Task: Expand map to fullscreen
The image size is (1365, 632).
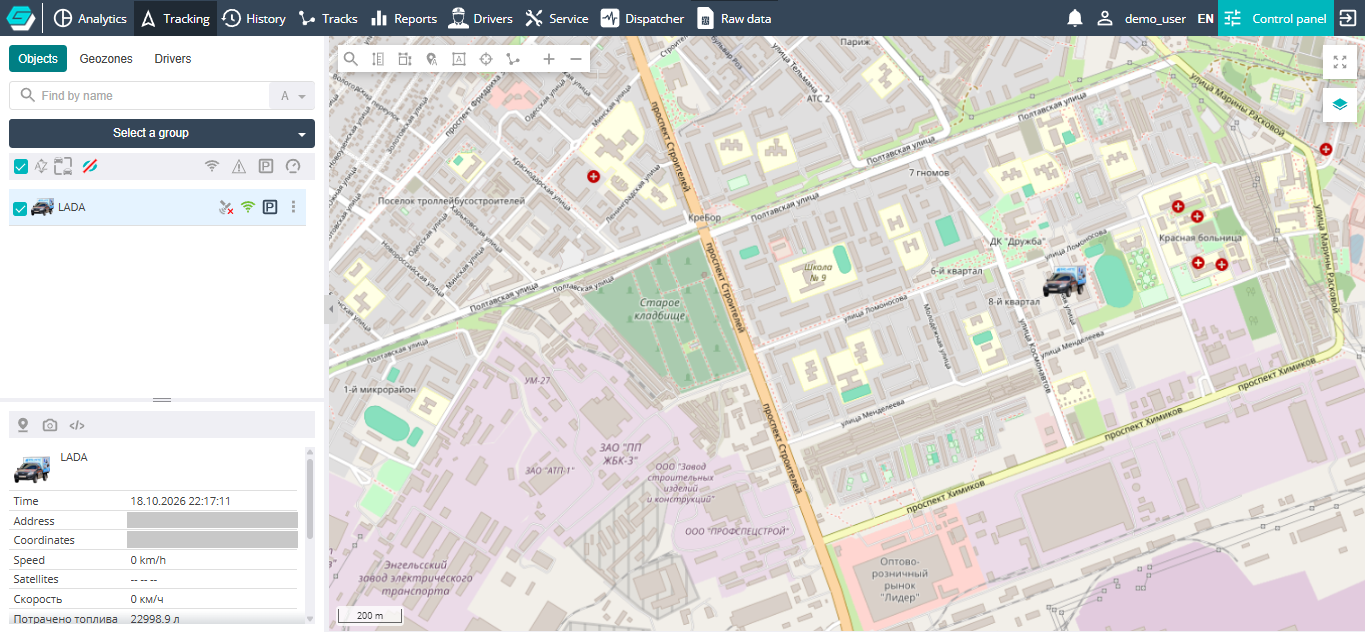Action: pos(1340,62)
